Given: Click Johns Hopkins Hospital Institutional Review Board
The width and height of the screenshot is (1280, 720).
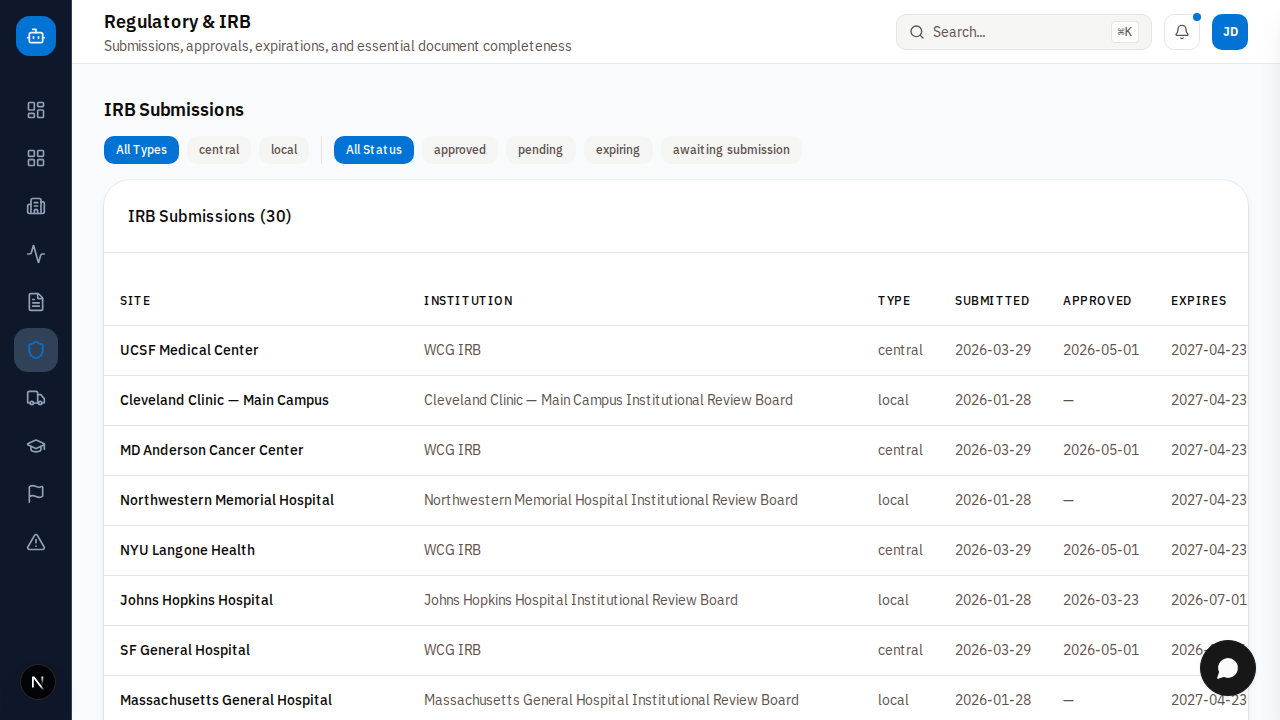Looking at the screenshot, I should [x=581, y=600].
